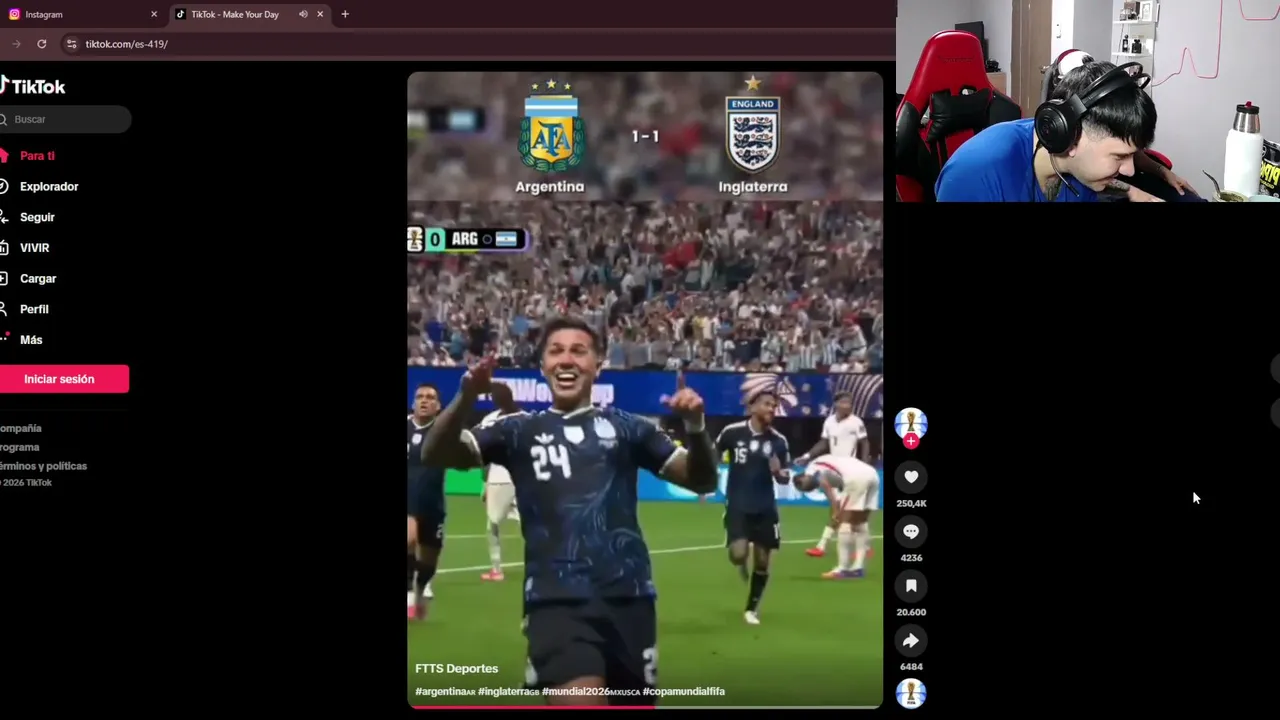Open Seguir in the sidebar

[37, 217]
